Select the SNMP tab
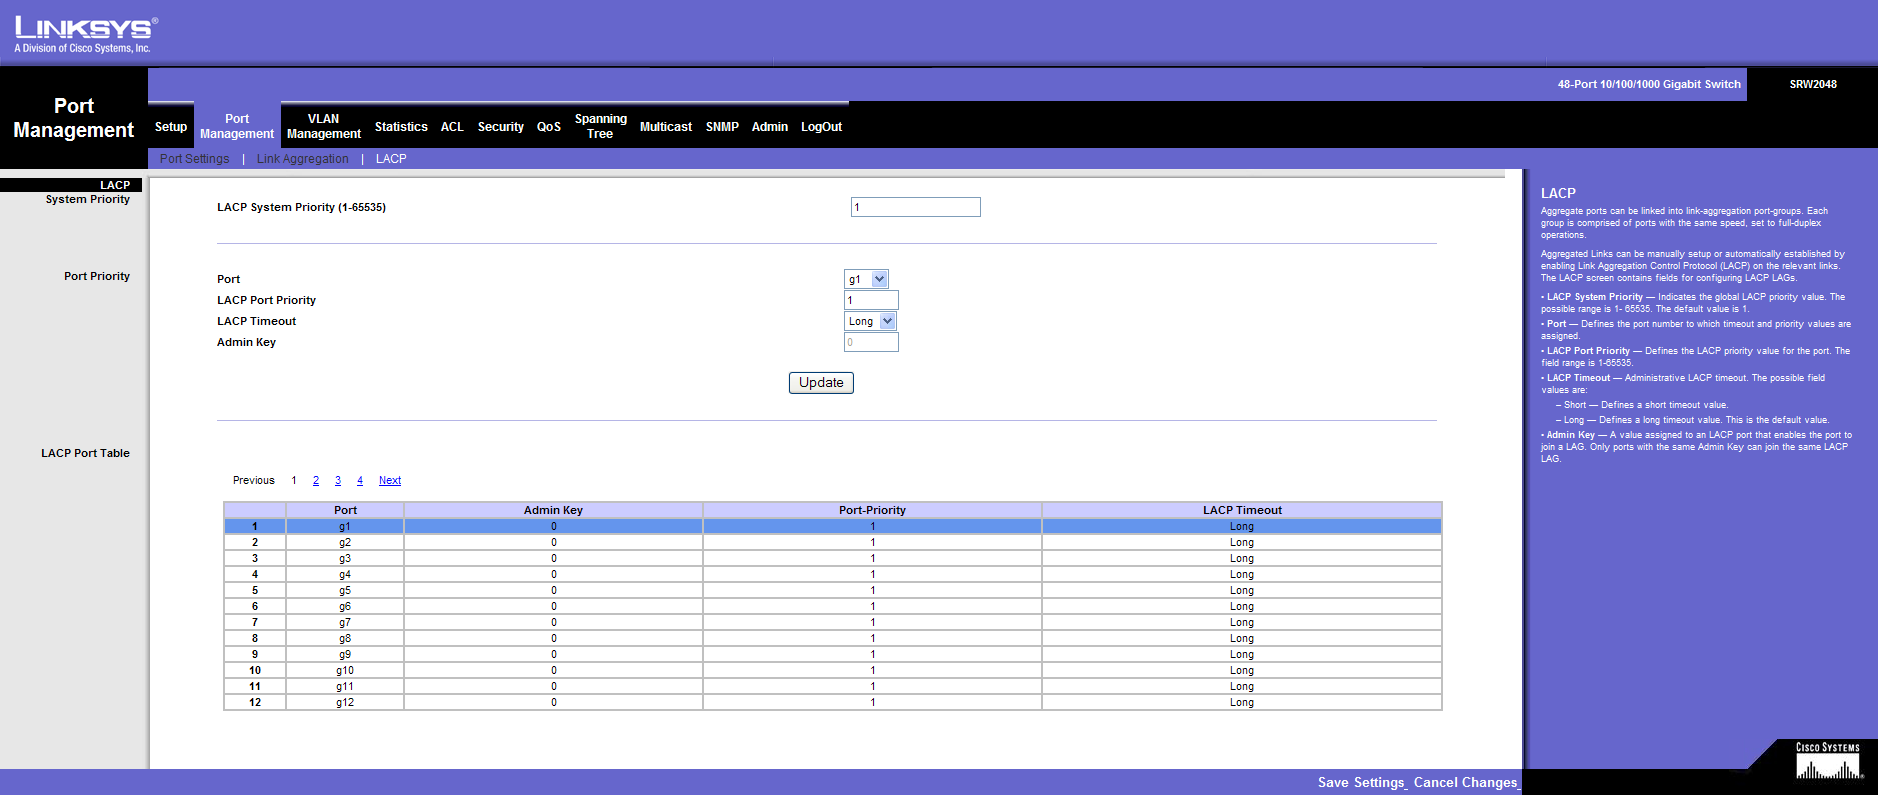Screen dimensions: 1878x795 [721, 127]
